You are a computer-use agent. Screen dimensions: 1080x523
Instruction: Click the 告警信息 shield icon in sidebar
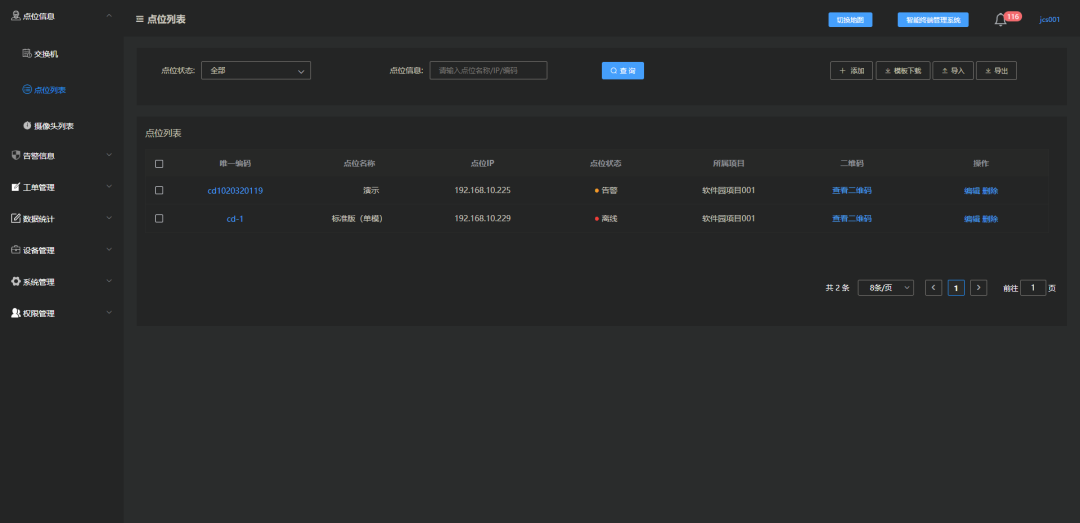[x=16, y=155]
